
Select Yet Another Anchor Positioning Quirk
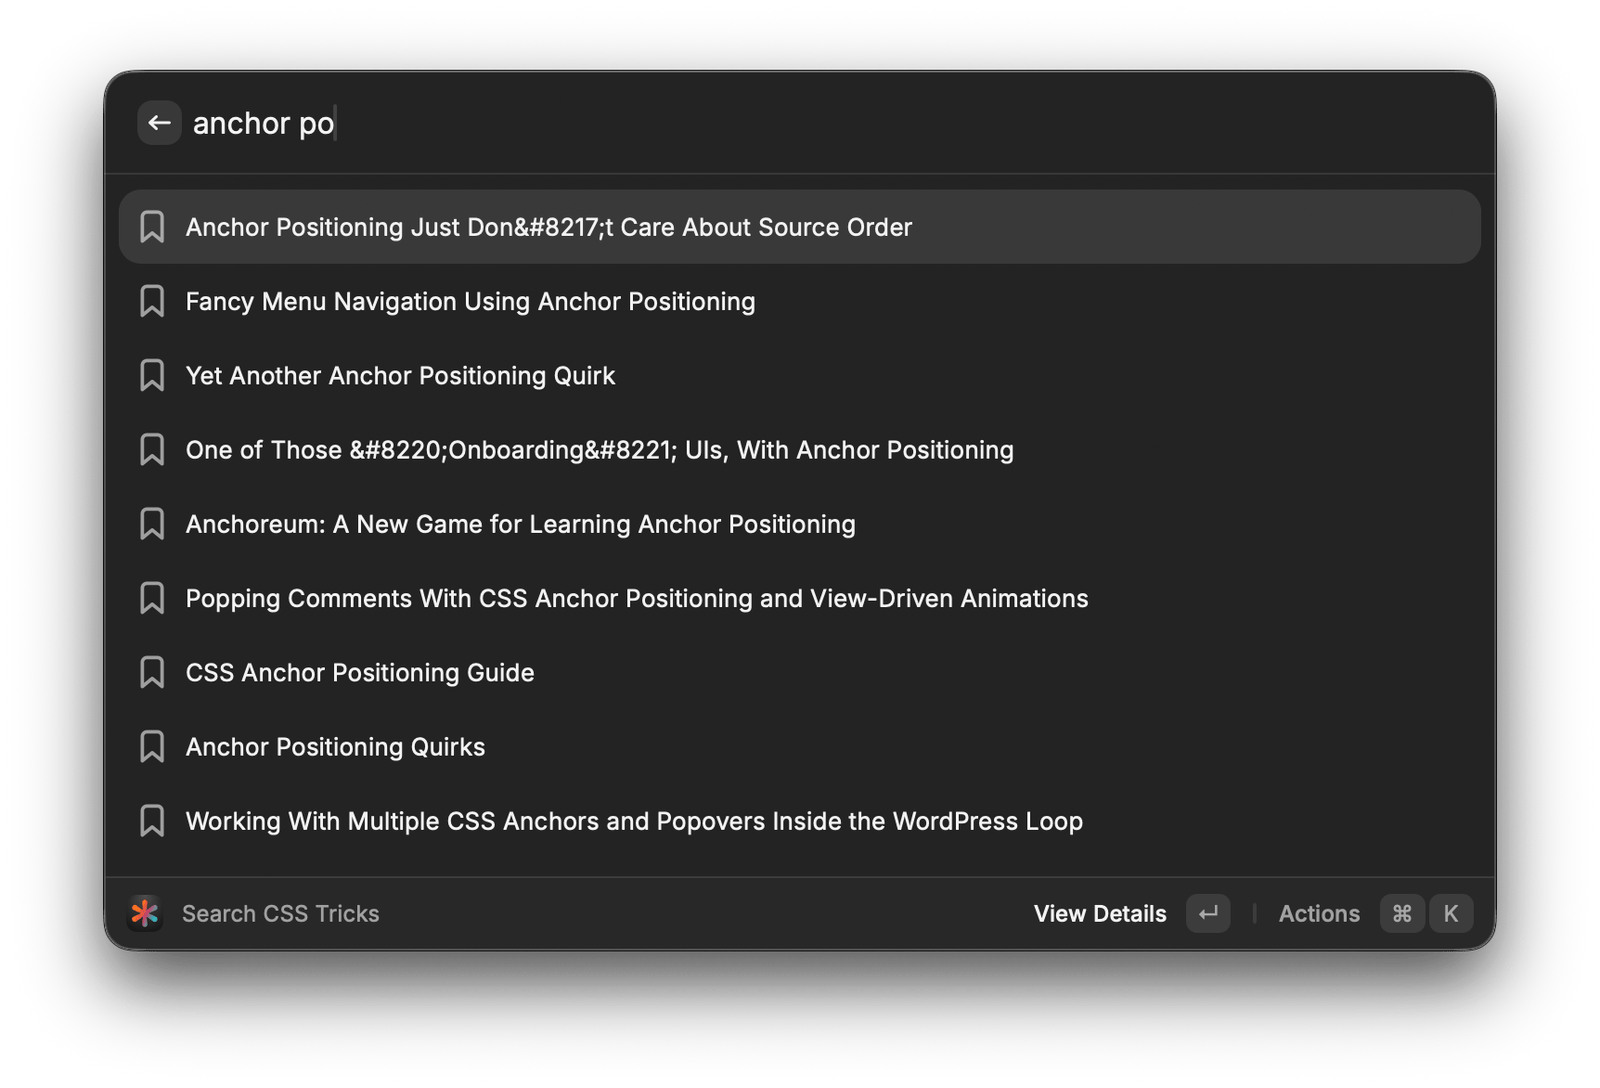pos(400,375)
